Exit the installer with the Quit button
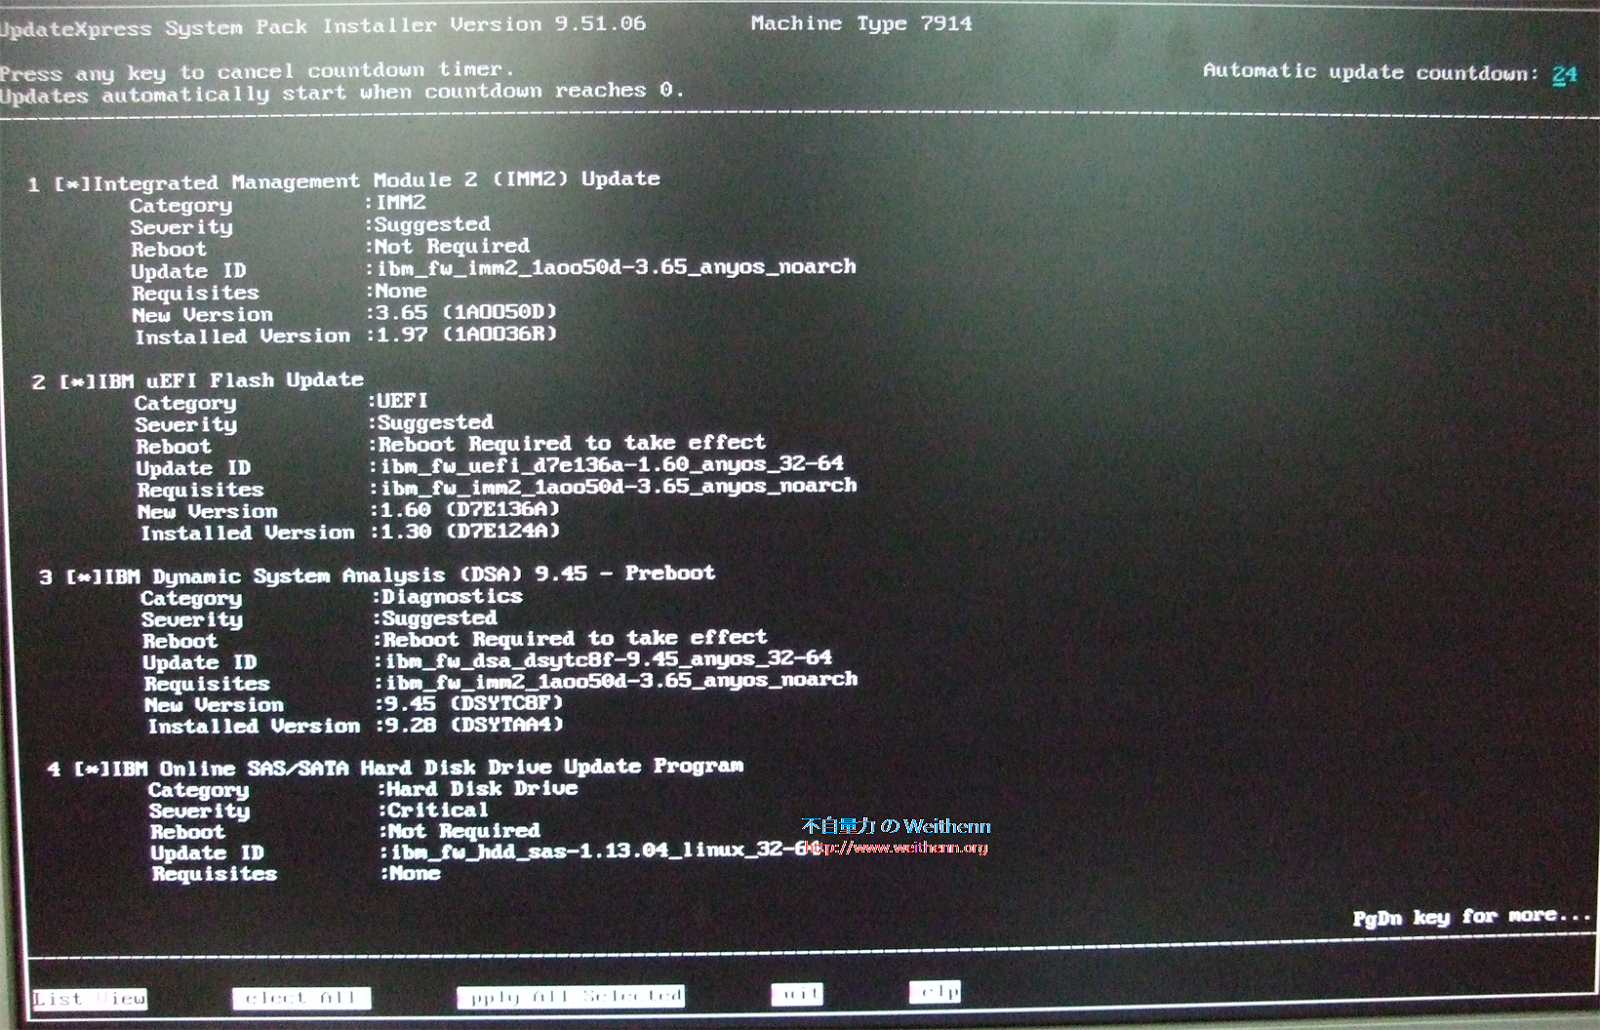1600x1030 pixels. (798, 994)
